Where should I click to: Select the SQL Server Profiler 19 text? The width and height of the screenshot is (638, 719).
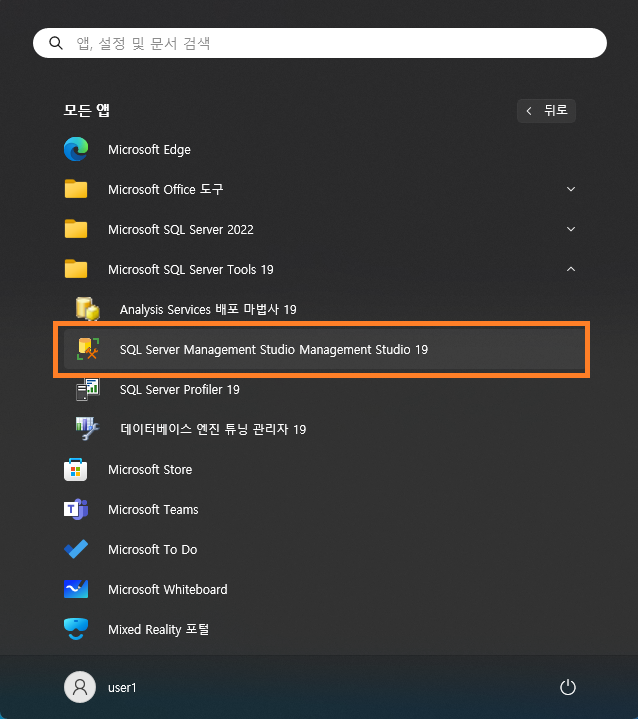180,389
